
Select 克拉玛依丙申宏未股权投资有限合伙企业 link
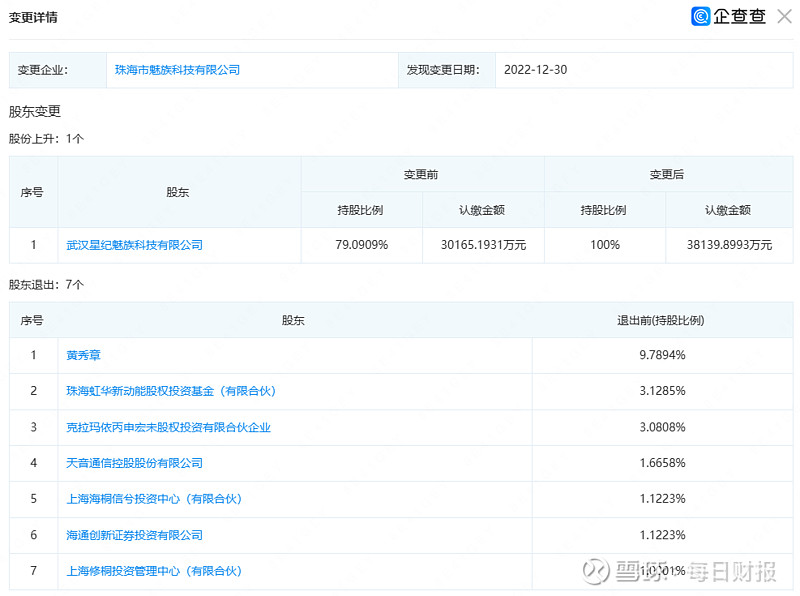click(168, 427)
